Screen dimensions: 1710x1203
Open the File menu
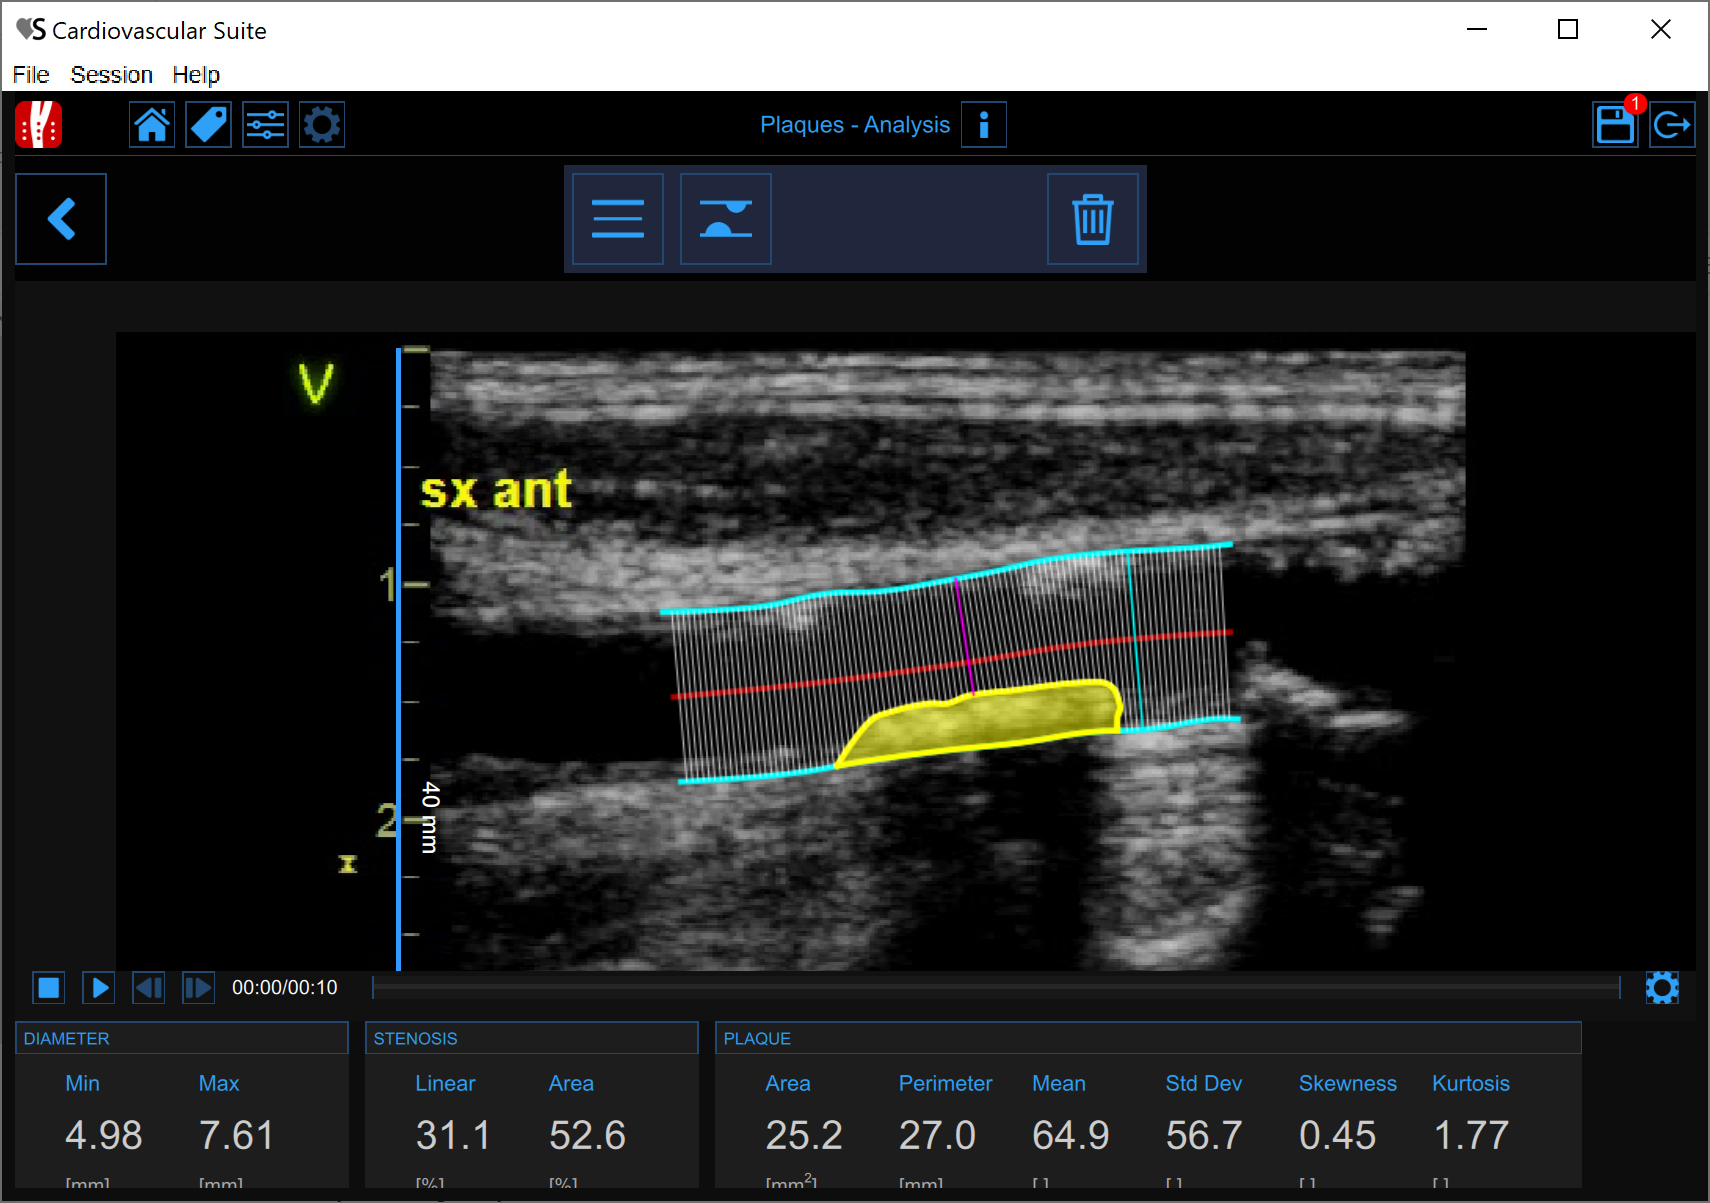click(31, 75)
